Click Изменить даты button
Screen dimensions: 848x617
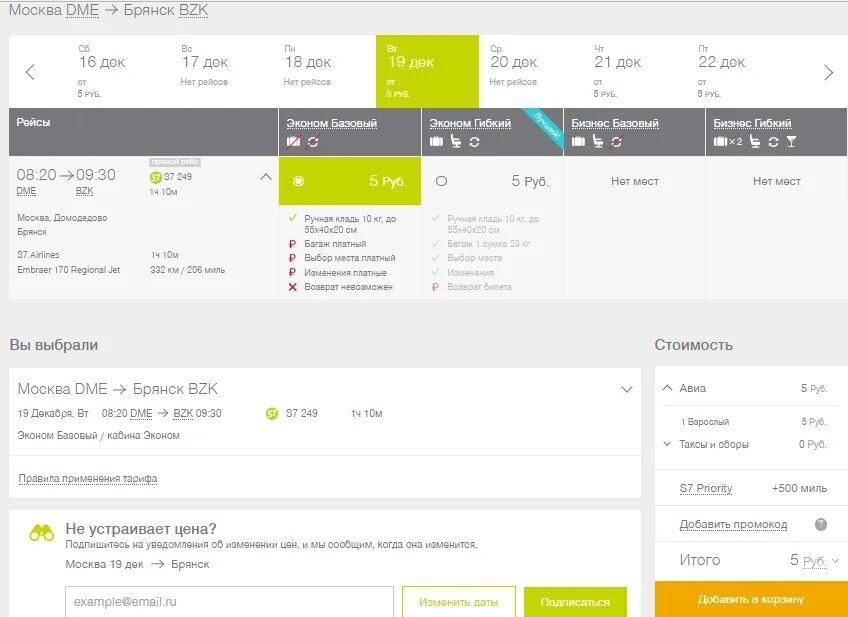(459, 602)
